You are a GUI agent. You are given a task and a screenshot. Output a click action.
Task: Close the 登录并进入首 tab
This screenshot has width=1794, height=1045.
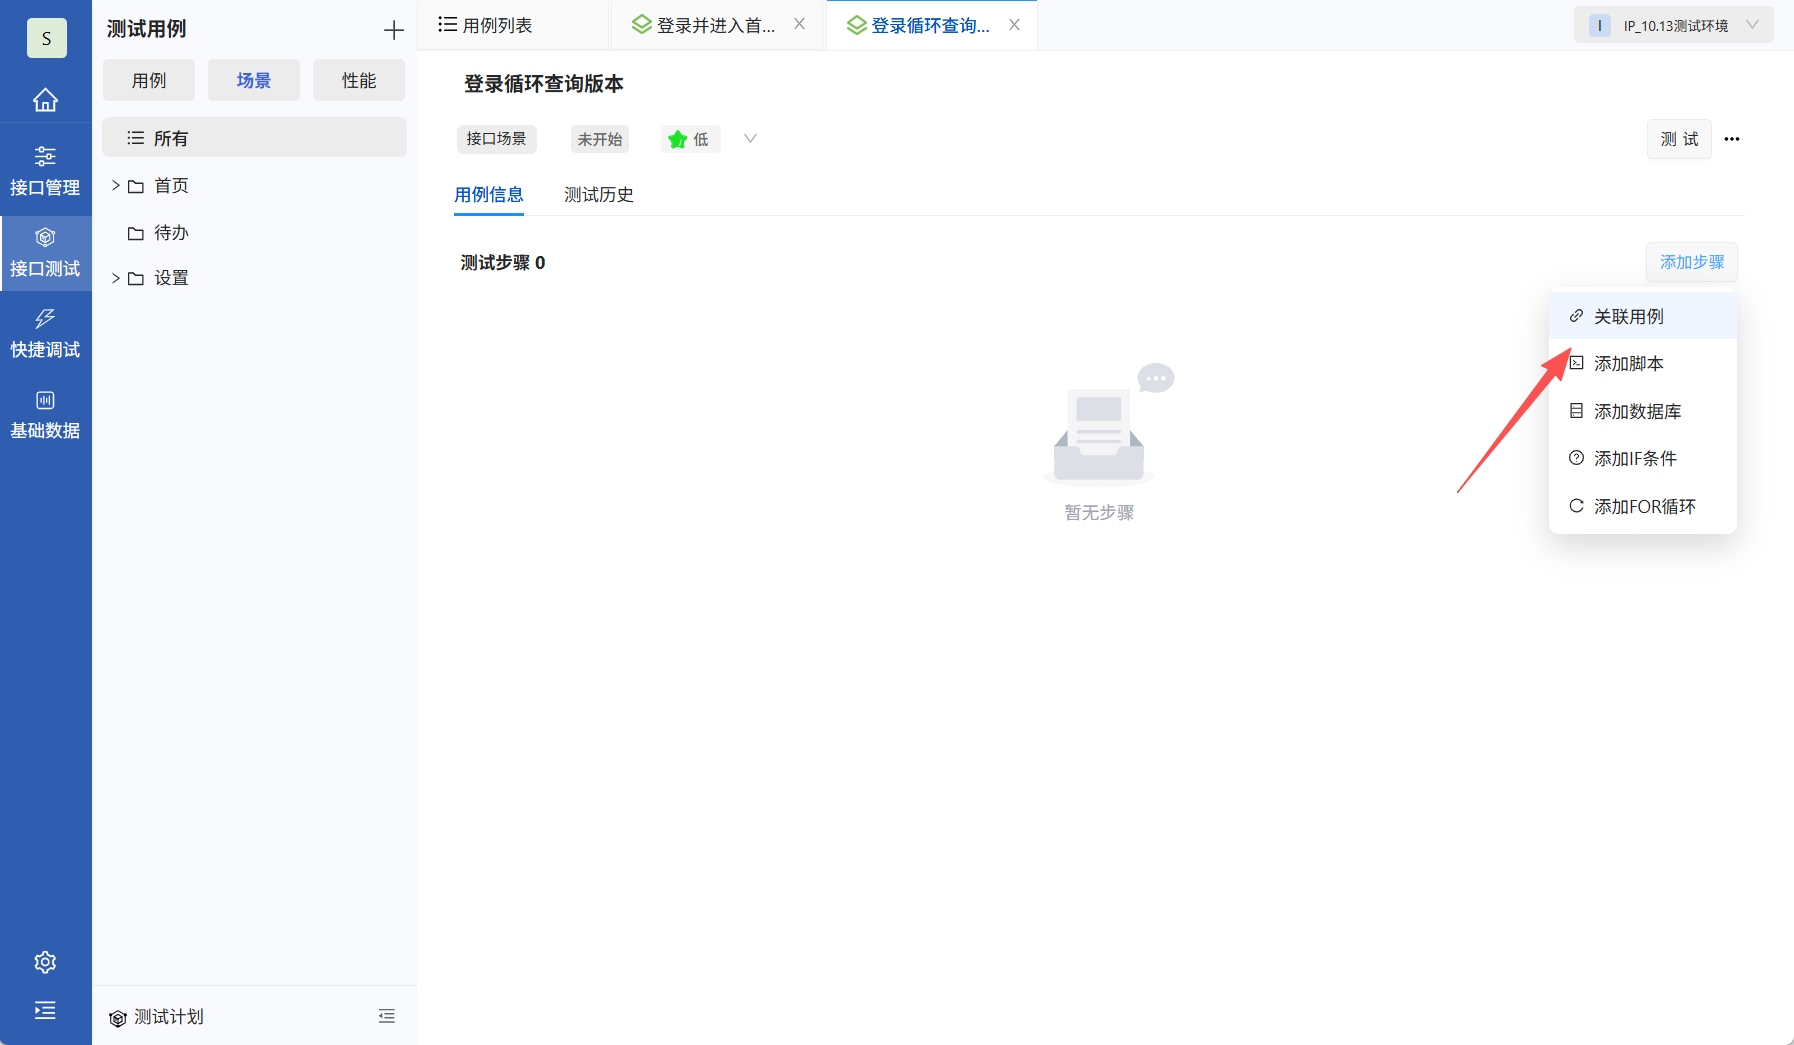(800, 24)
